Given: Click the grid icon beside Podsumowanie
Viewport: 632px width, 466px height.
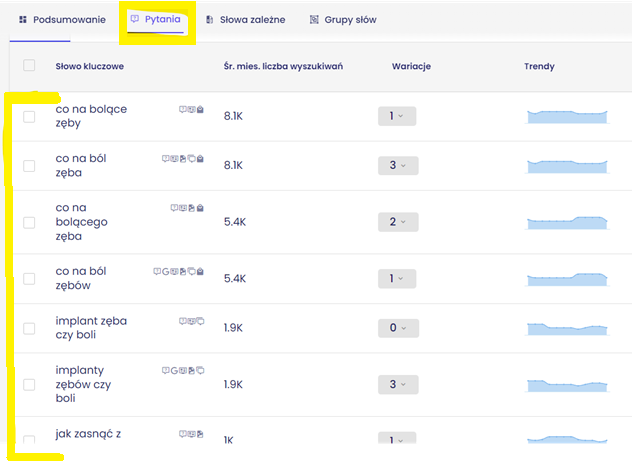Looking at the screenshot, I should tap(23, 19).
